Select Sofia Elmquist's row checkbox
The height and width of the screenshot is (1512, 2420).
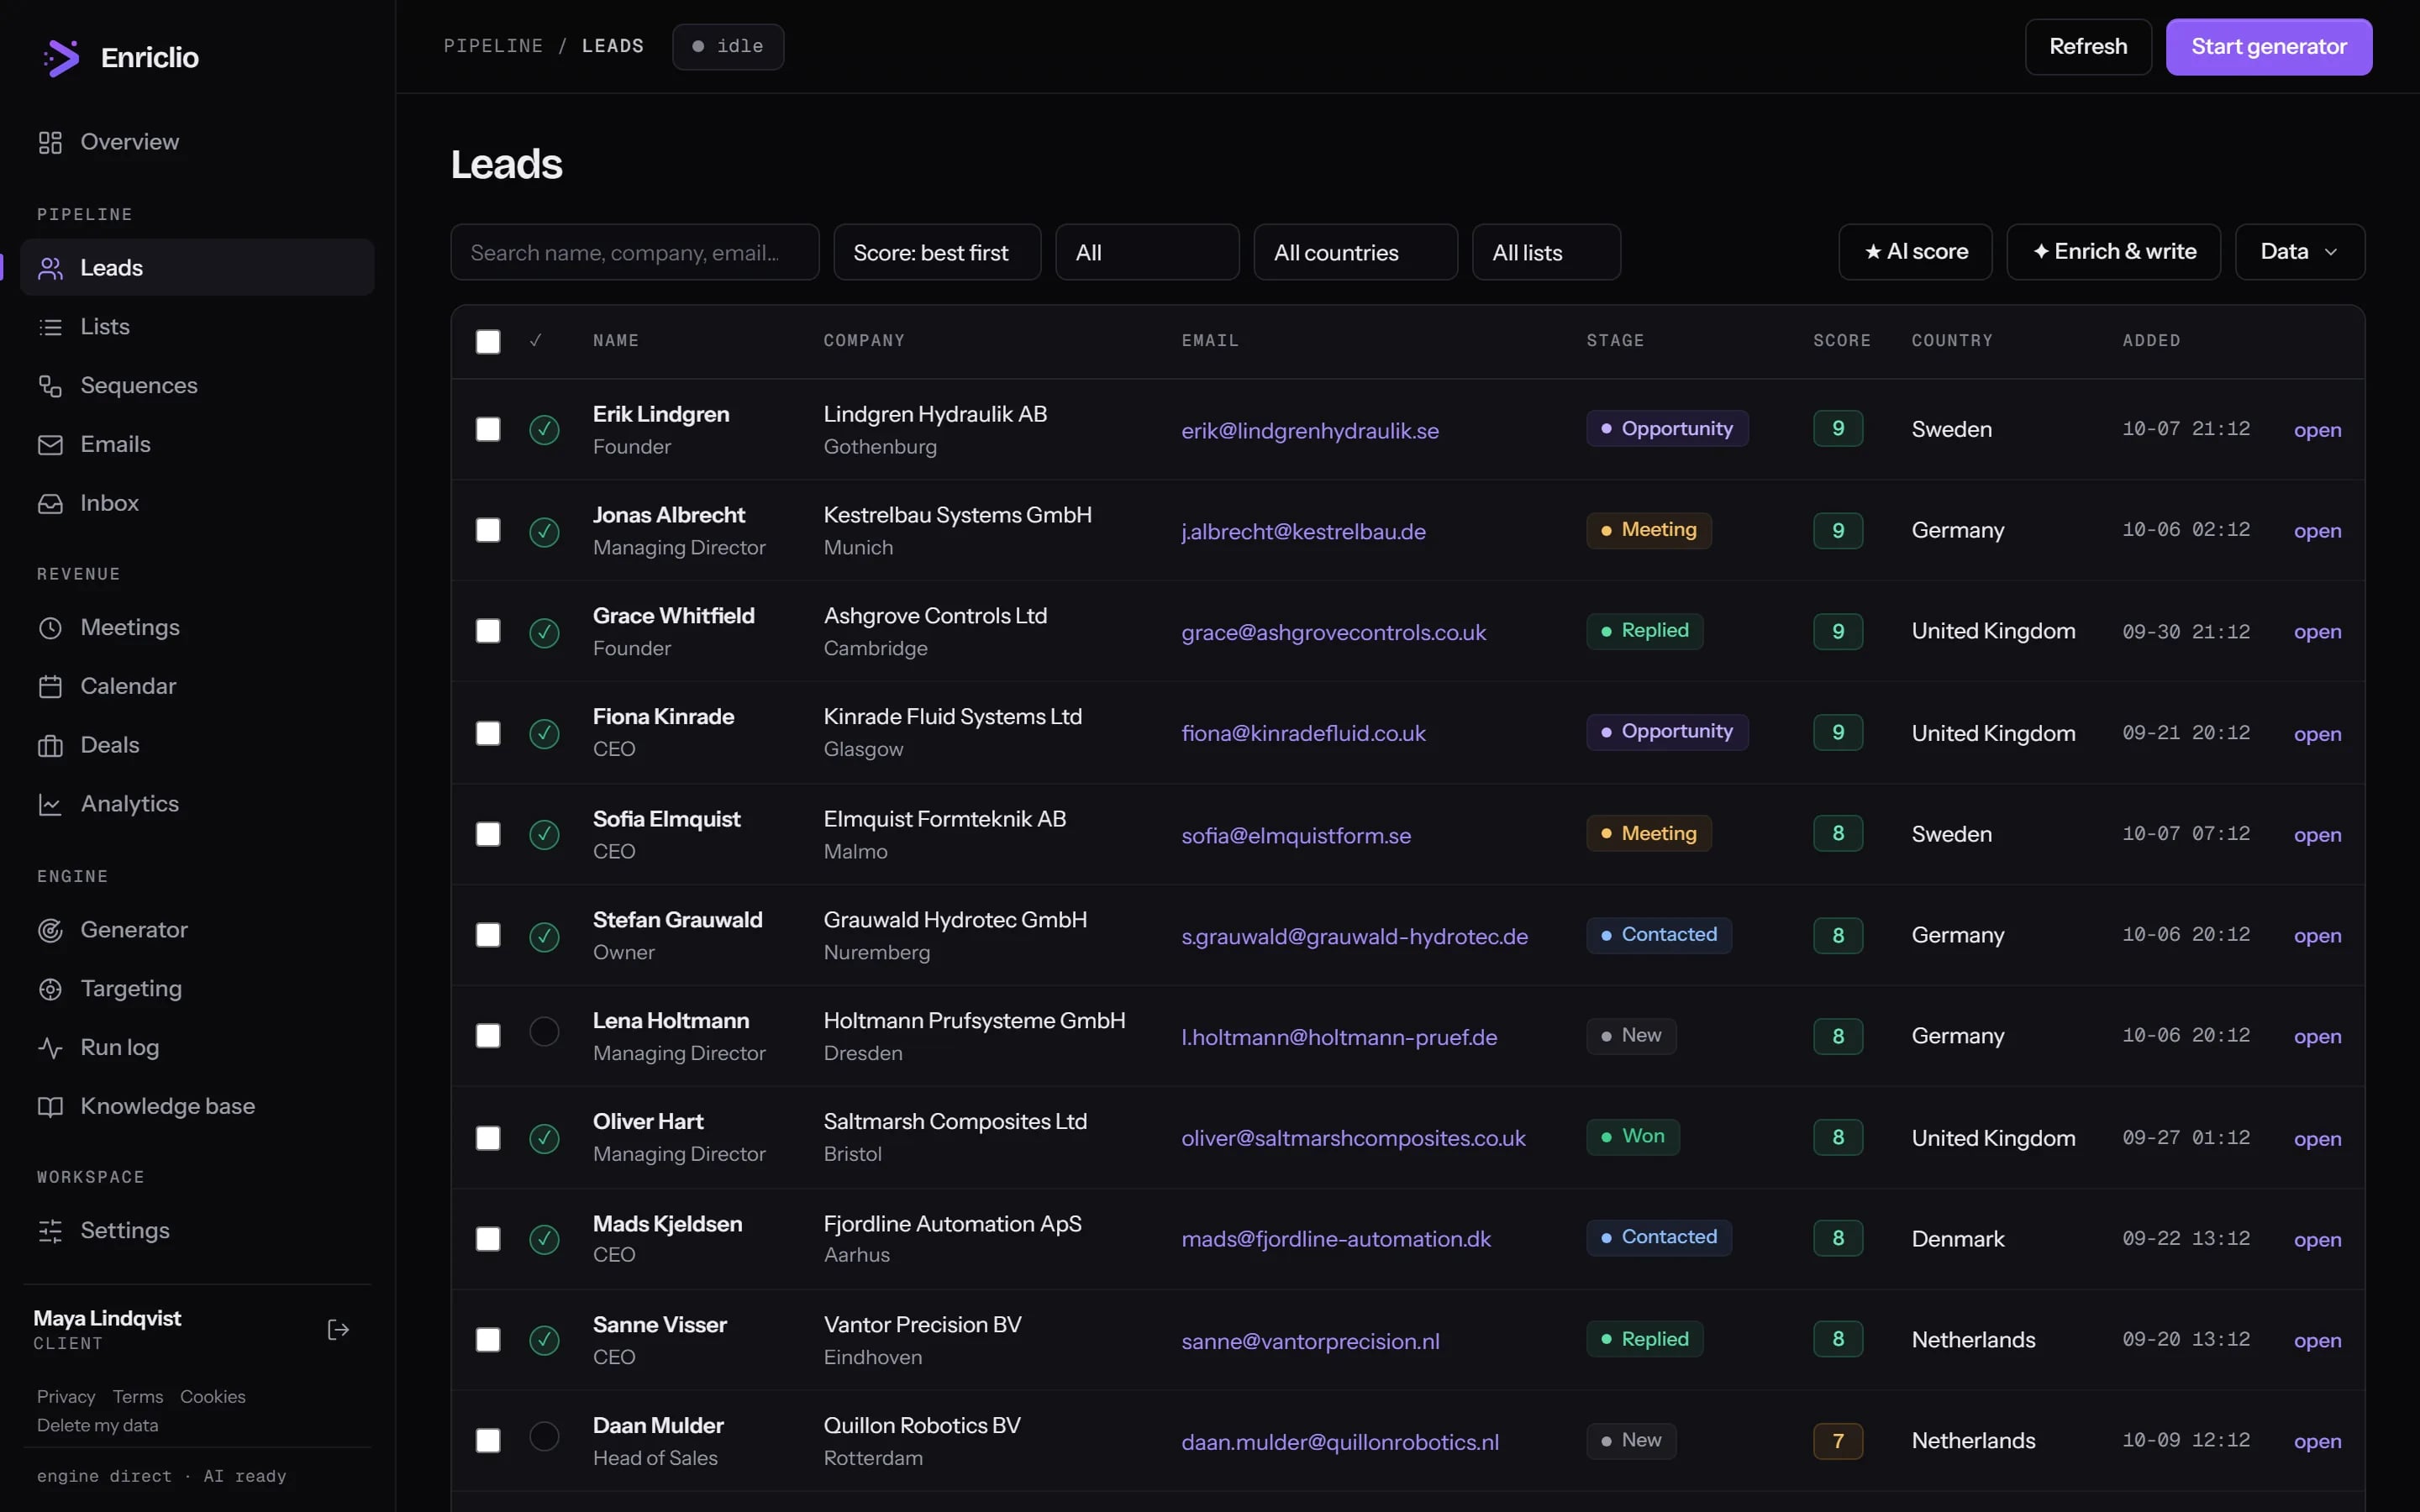488,835
